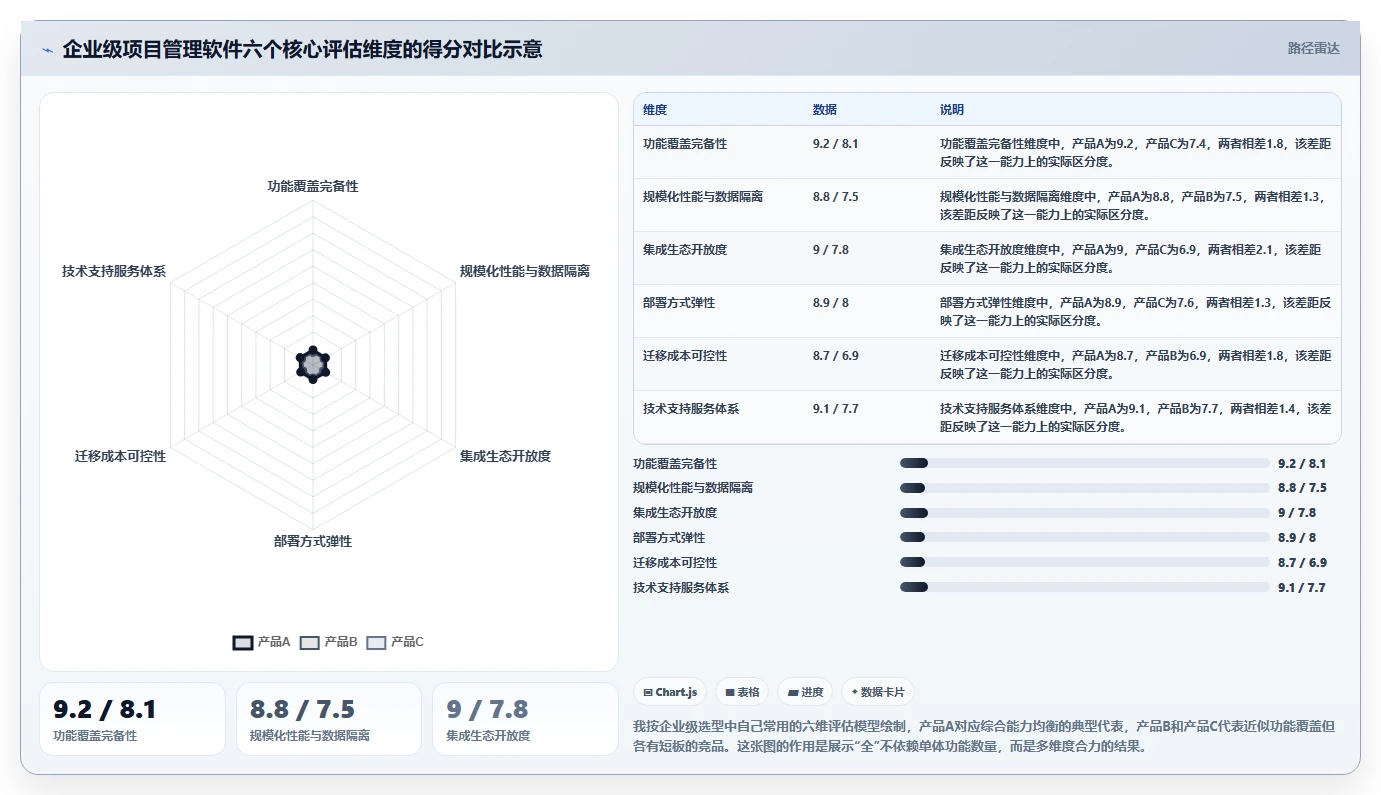Click table value 9.1 / 7.7

(836, 409)
